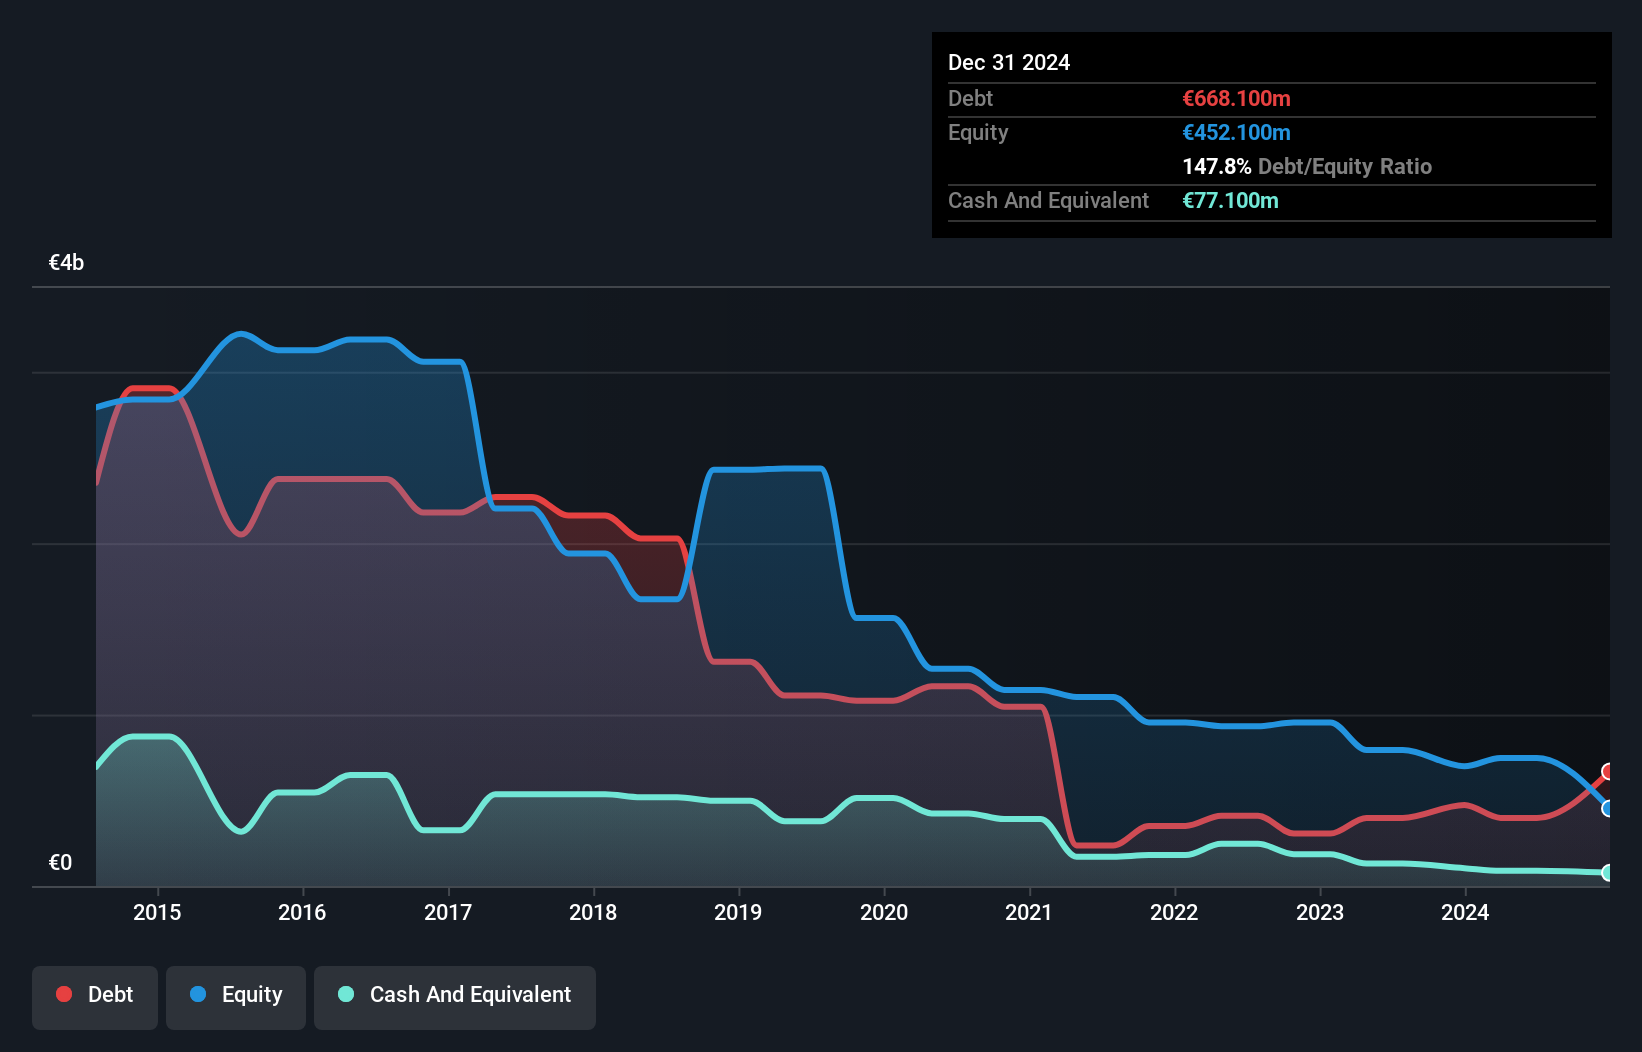Viewport: 1642px width, 1052px height.
Task: Click the 2015 x-axis label
Action: pos(157,912)
